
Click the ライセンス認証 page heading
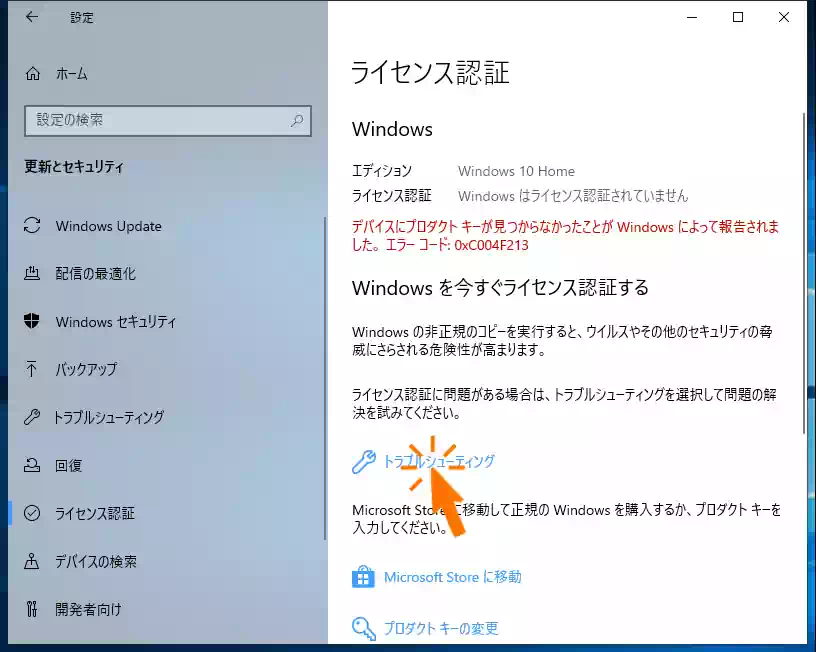pos(430,72)
